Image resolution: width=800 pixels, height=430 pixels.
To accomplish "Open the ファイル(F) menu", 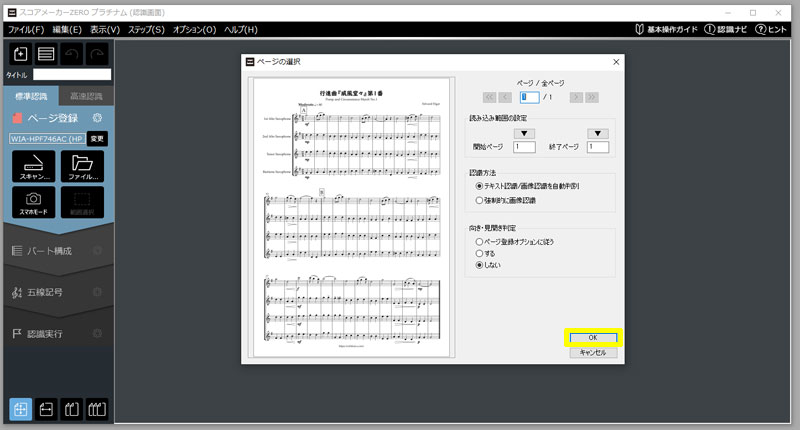I will coord(26,30).
